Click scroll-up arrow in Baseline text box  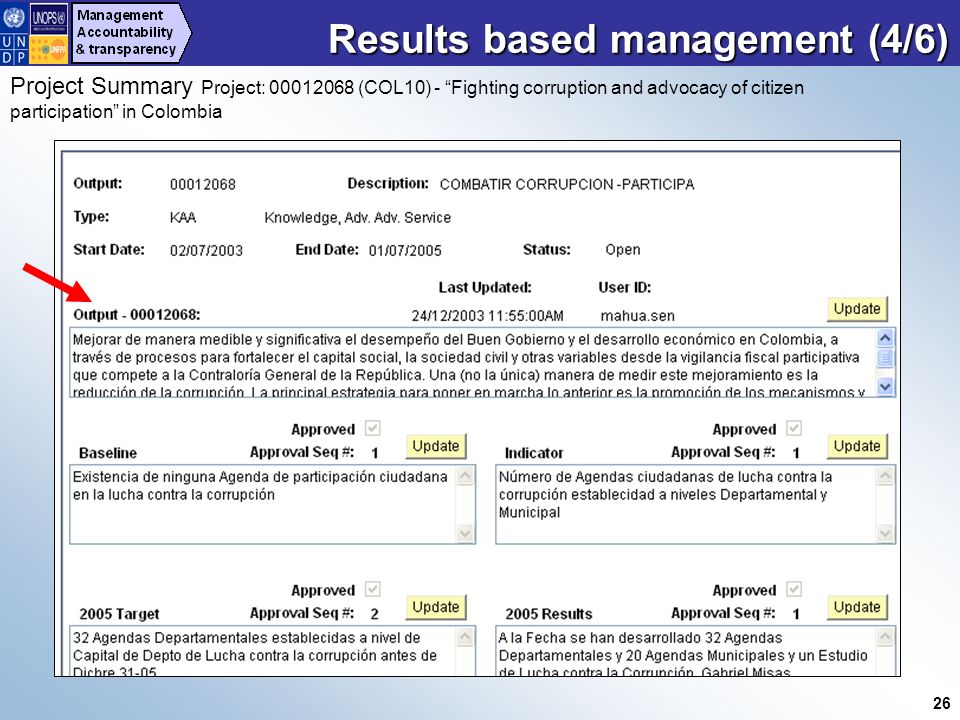tap(465, 475)
